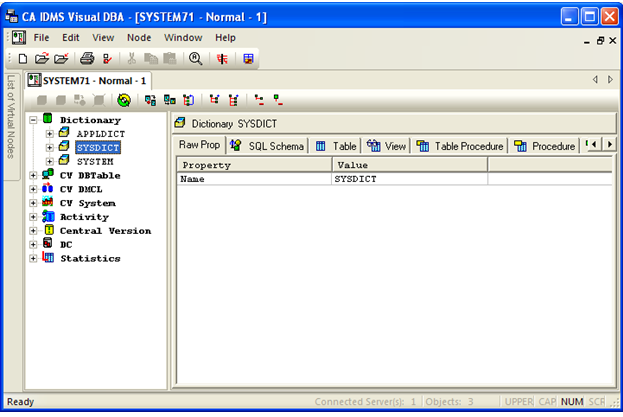Click the document tabs scroll-right arrow
Screen dimensions: 623x417
coord(610,80)
